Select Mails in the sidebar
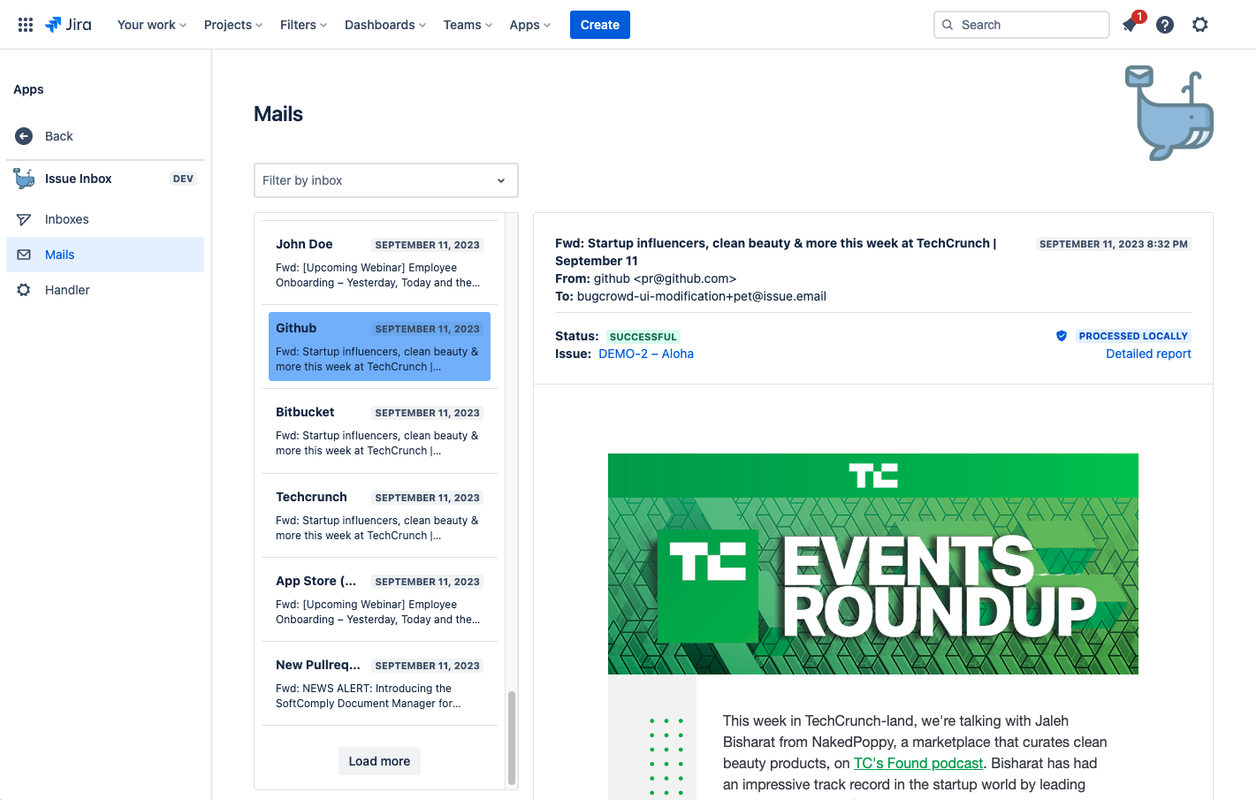This screenshot has width=1256, height=800. pos(105,255)
